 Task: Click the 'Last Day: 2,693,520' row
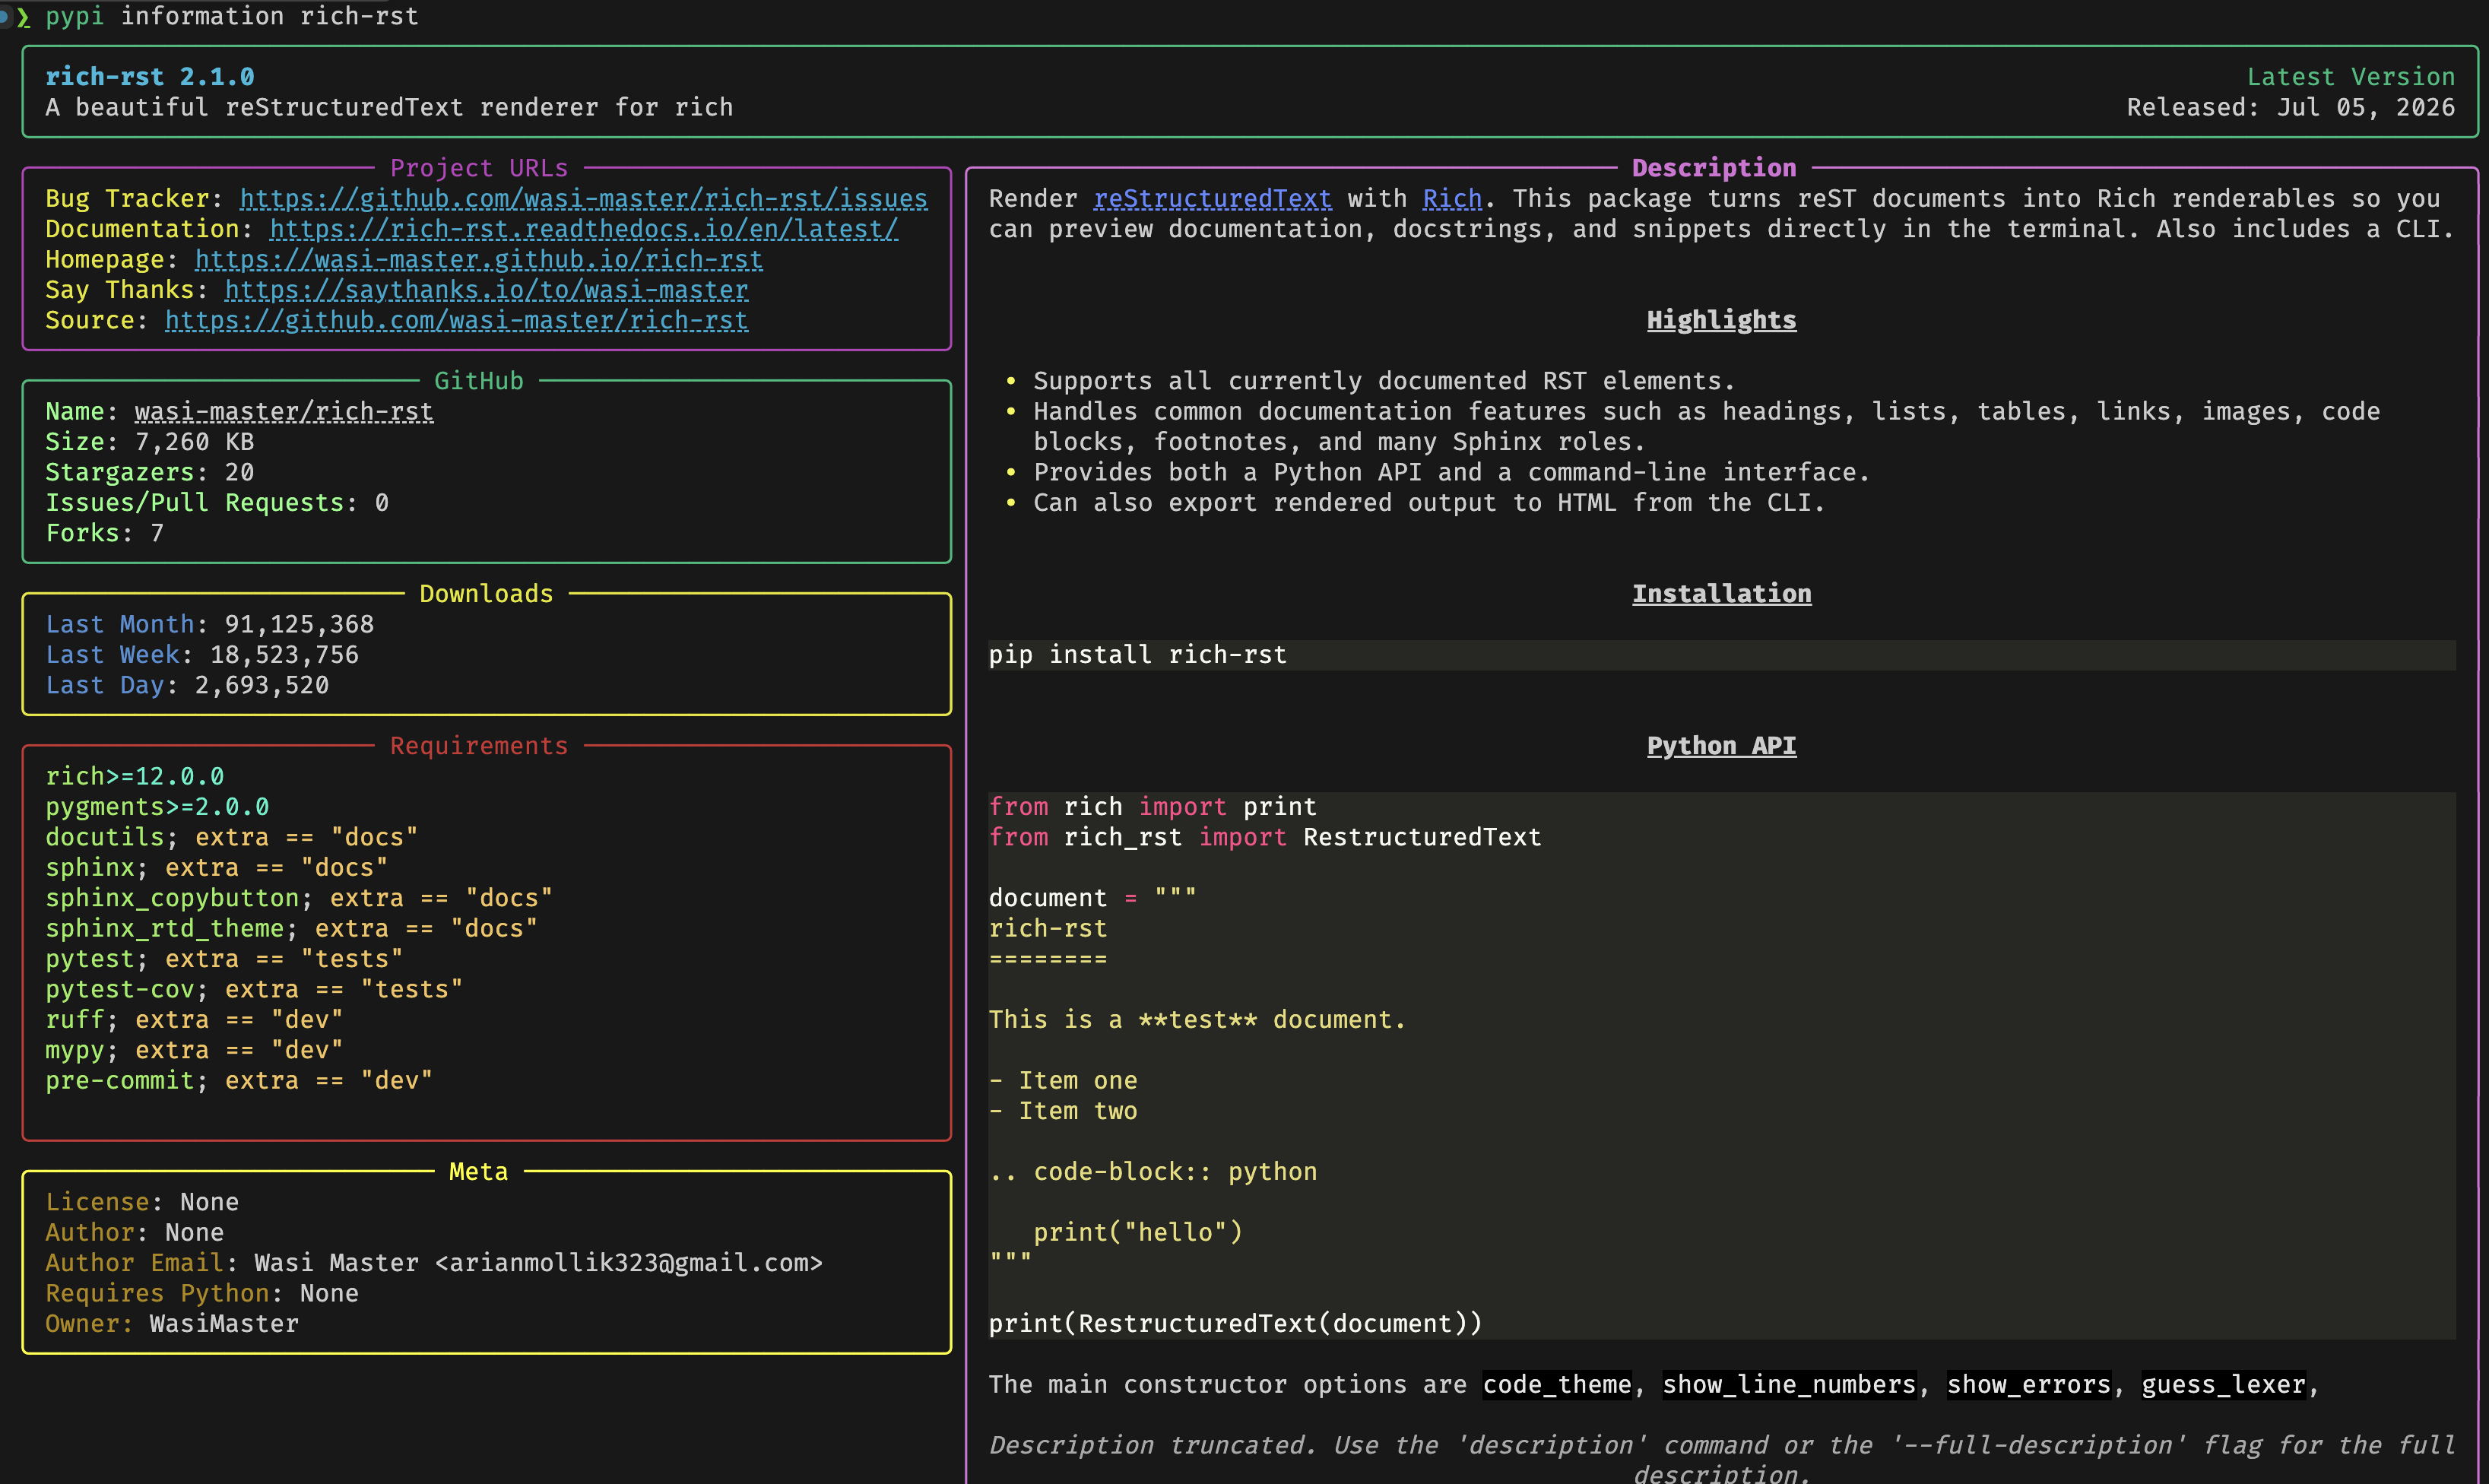(x=187, y=685)
